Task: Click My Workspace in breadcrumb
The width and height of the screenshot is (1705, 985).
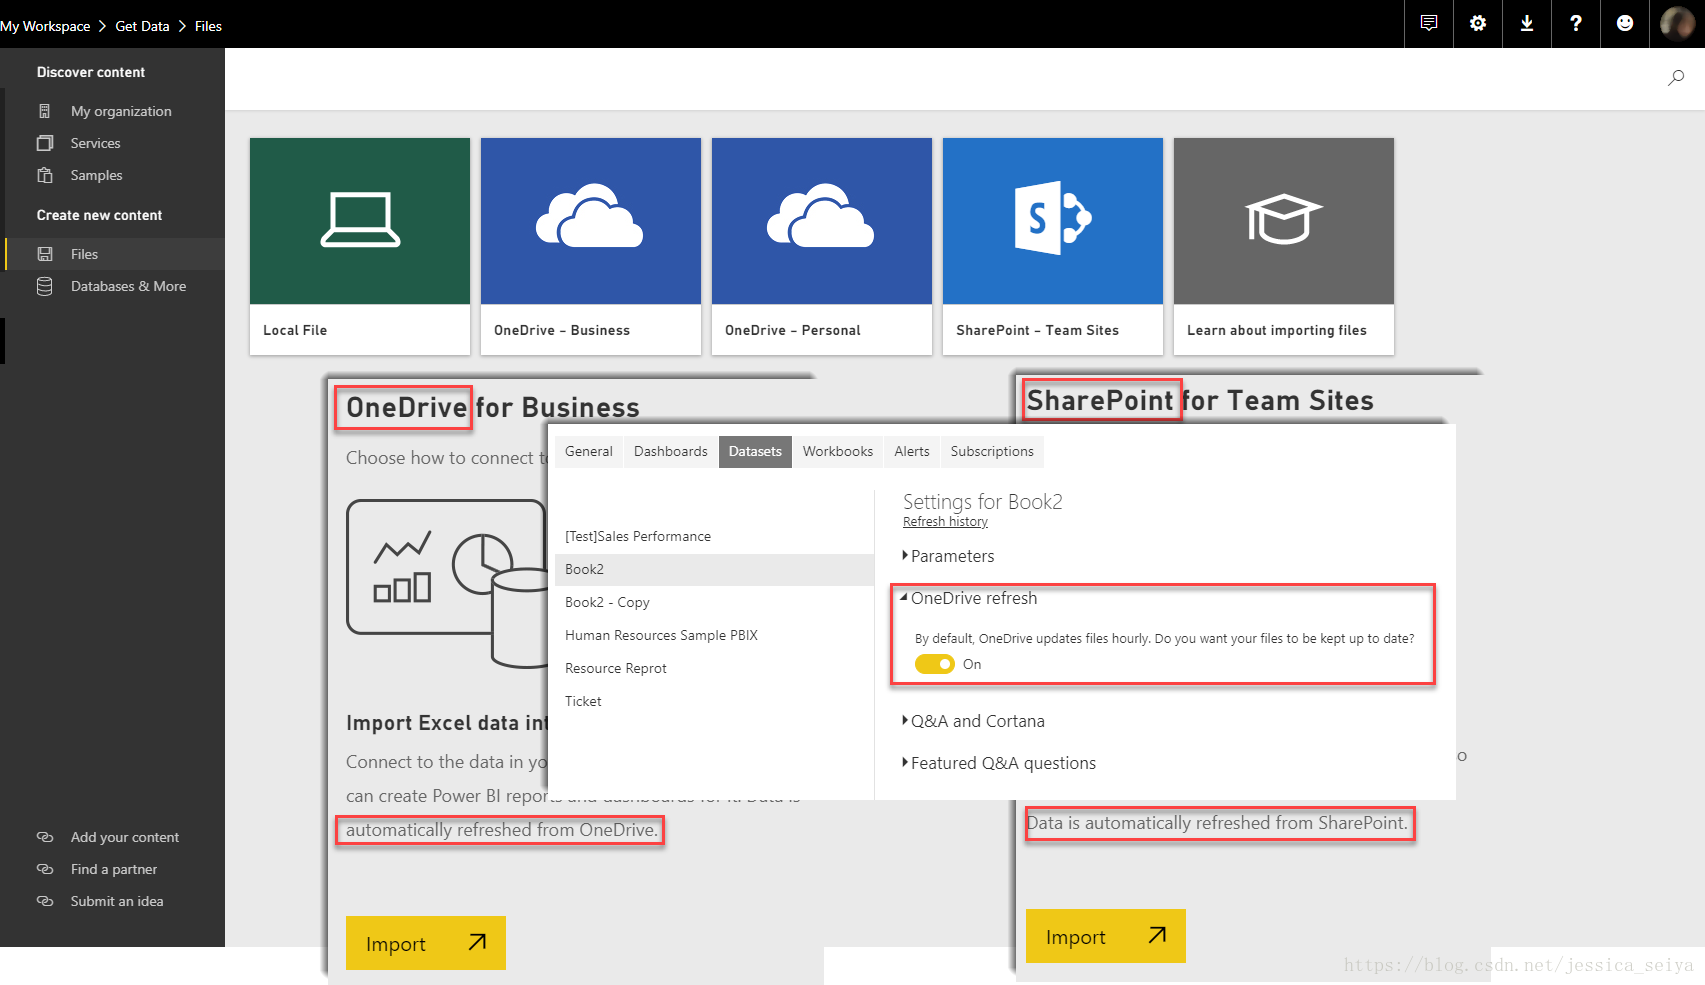Action: (x=45, y=26)
